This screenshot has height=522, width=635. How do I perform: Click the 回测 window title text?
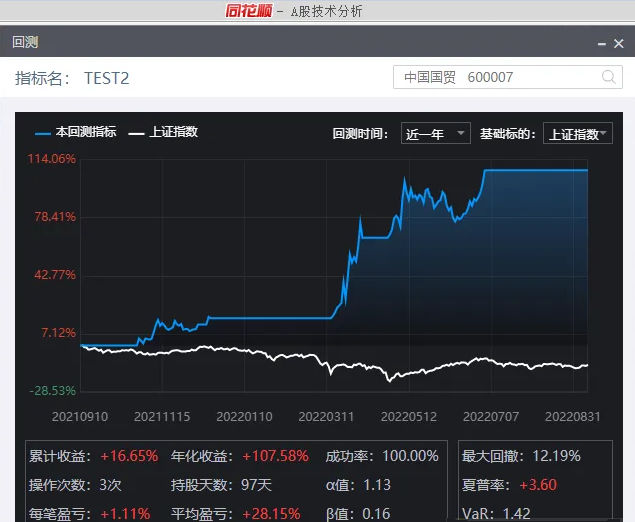coord(25,42)
